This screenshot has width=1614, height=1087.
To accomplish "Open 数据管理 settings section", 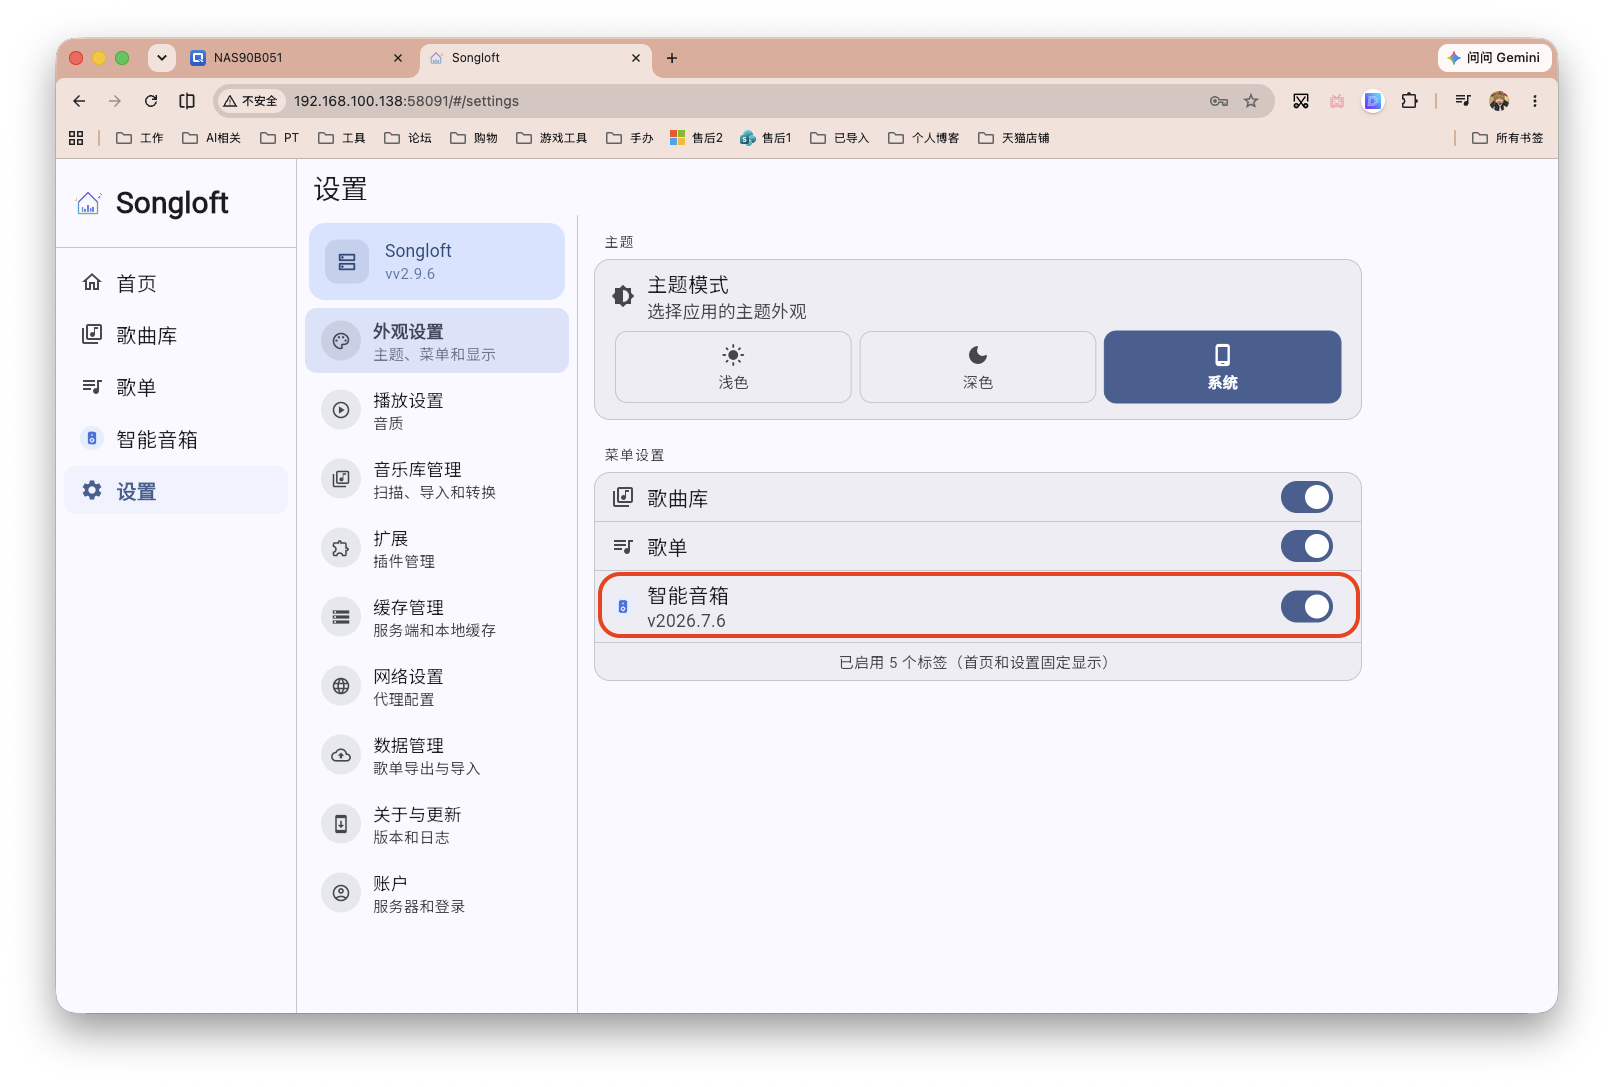I will [437, 755].
